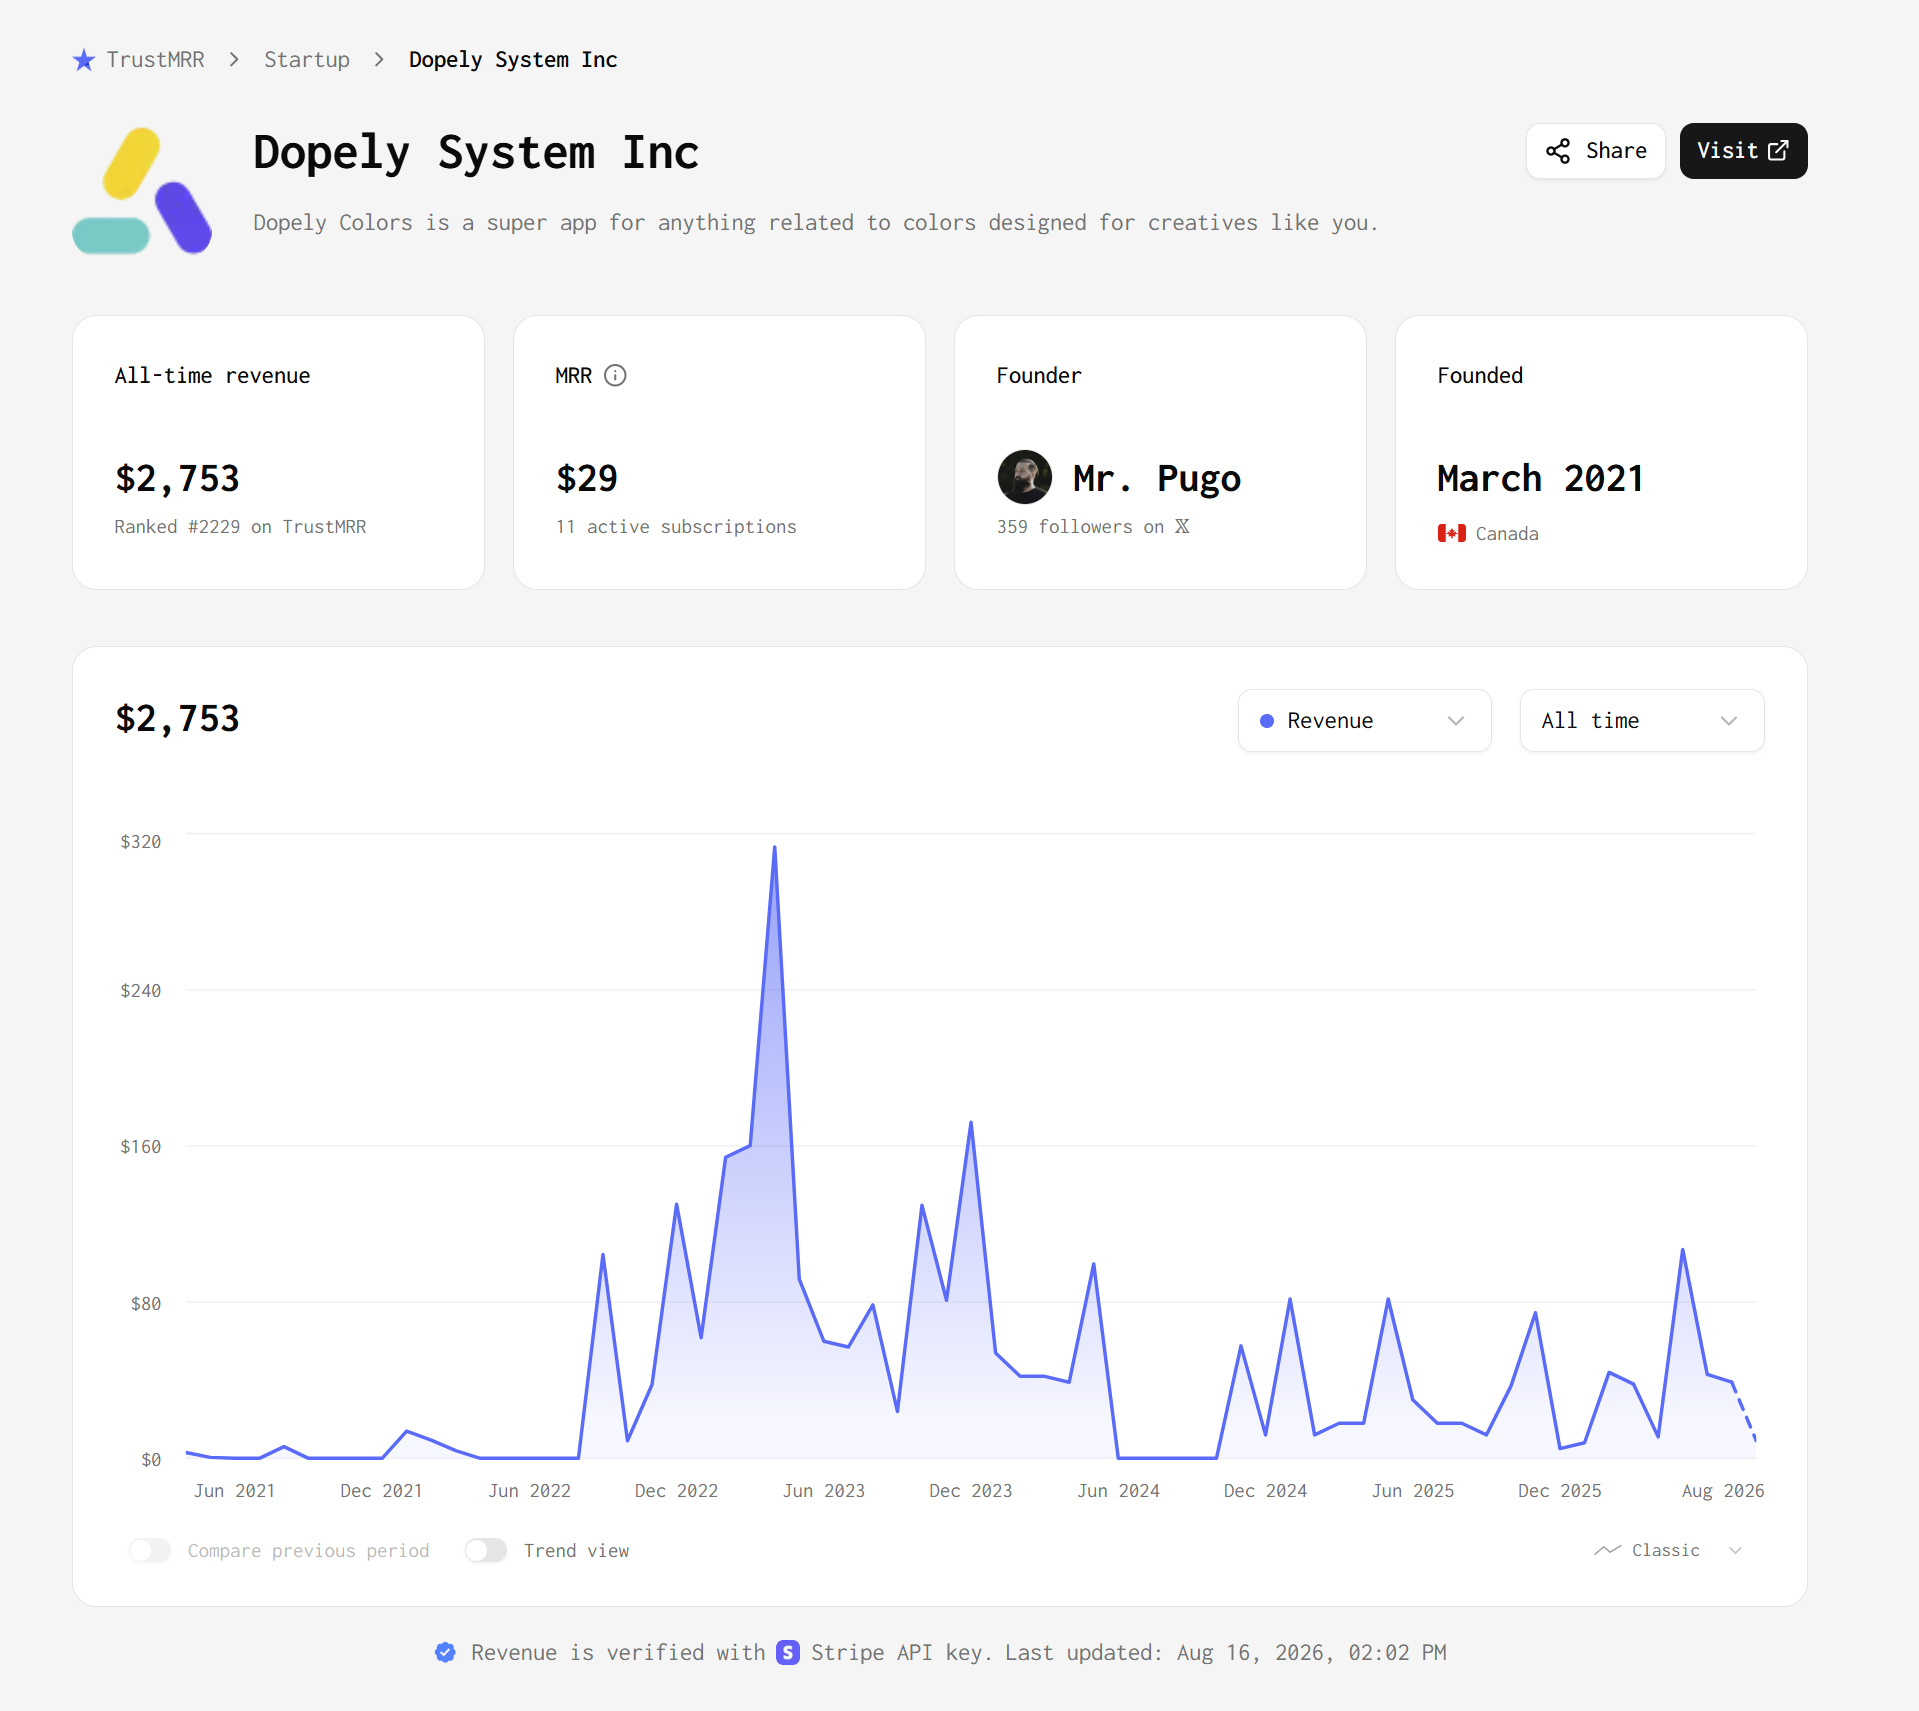Open the Revenue metric dropdown
The height and width of the screenshot is (1711, 1919).
click(x=1365, y=720)
